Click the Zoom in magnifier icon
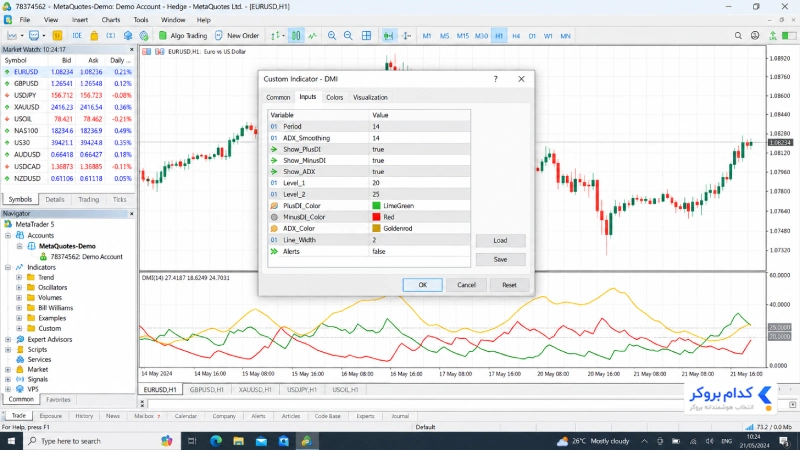Screen dimensions: 800x450 tap(332, 36)
